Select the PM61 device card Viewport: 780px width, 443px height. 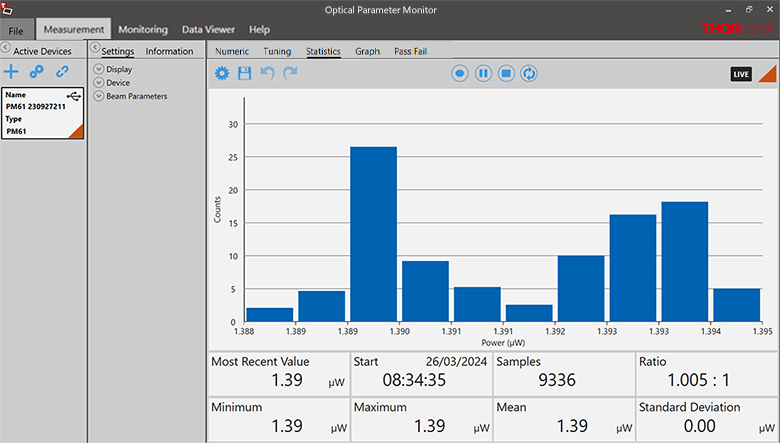pos(42,114)
